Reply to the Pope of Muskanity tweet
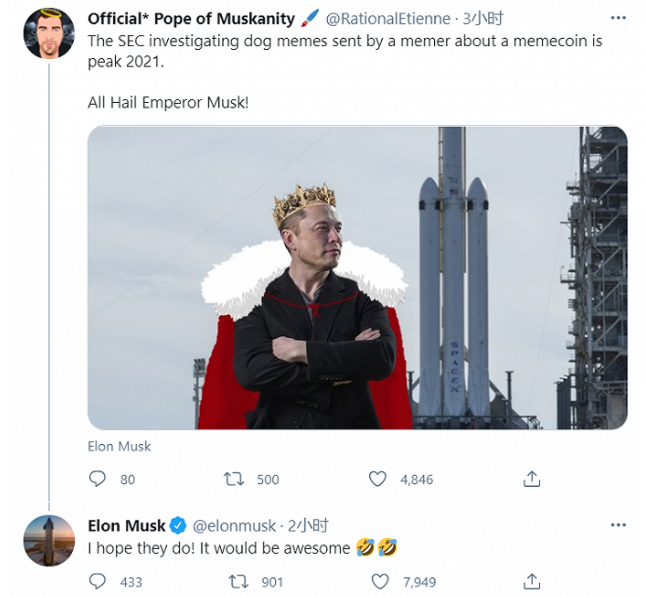 [98, 479]
